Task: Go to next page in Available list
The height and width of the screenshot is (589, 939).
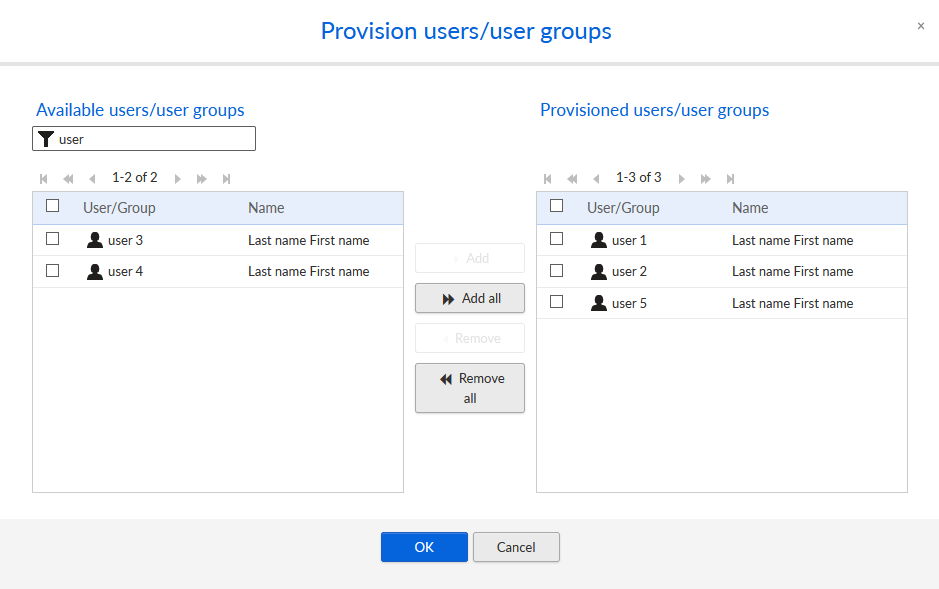Action: pyautogui.click(x=177, y=178)
